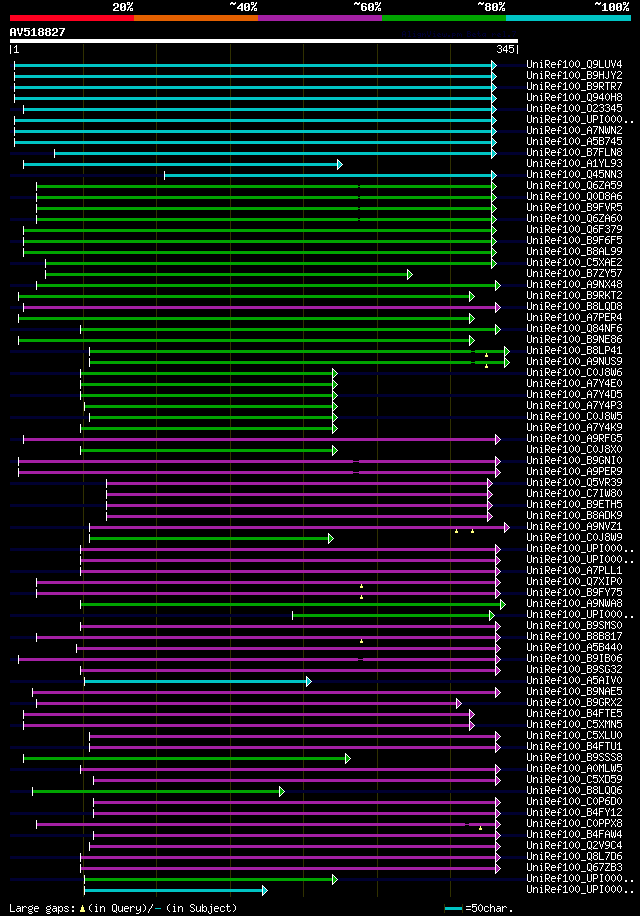Select the UniRef100_B8LQQ6 label

click(x=574, y=790)
